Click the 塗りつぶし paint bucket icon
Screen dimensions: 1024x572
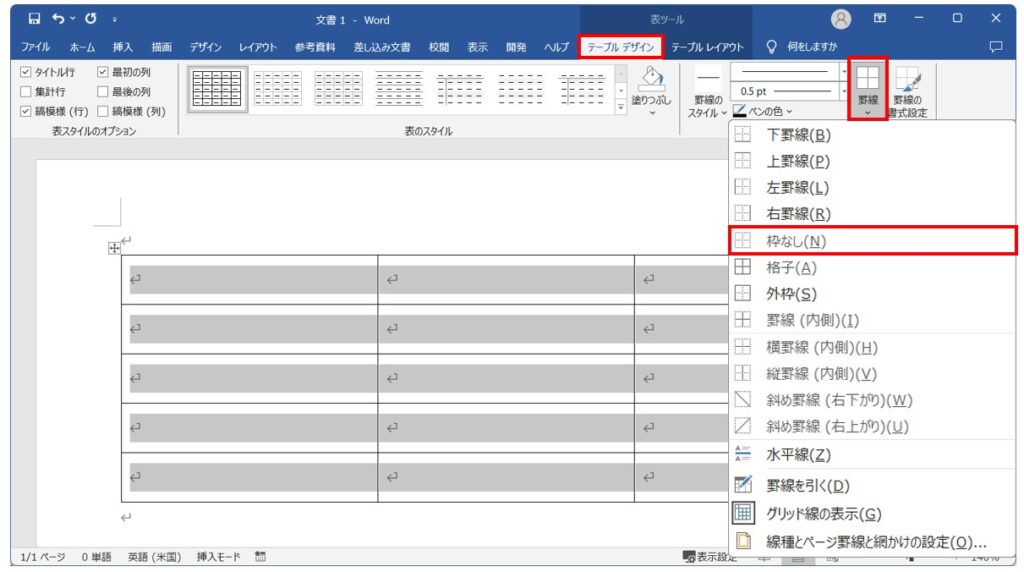[651, 79]
